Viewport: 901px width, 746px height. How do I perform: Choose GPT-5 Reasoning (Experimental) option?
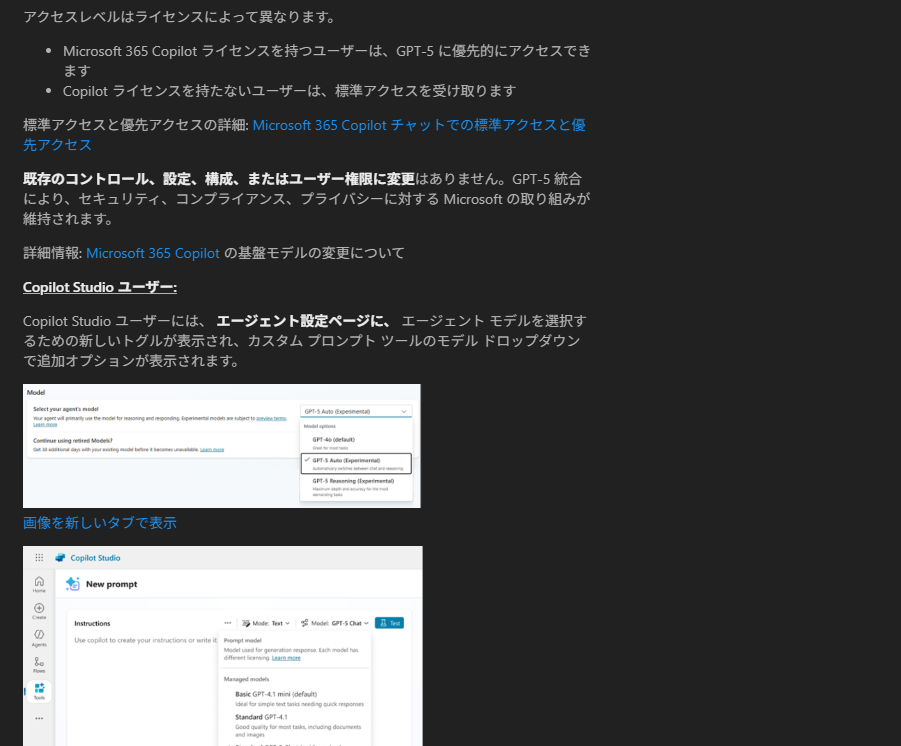[x=356, y=487]
